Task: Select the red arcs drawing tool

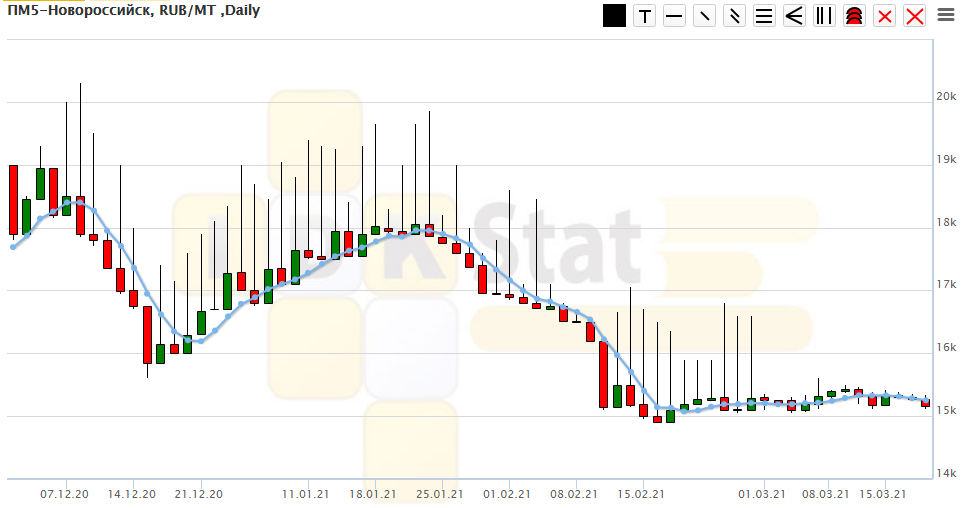Action: (x=854, y=16)
